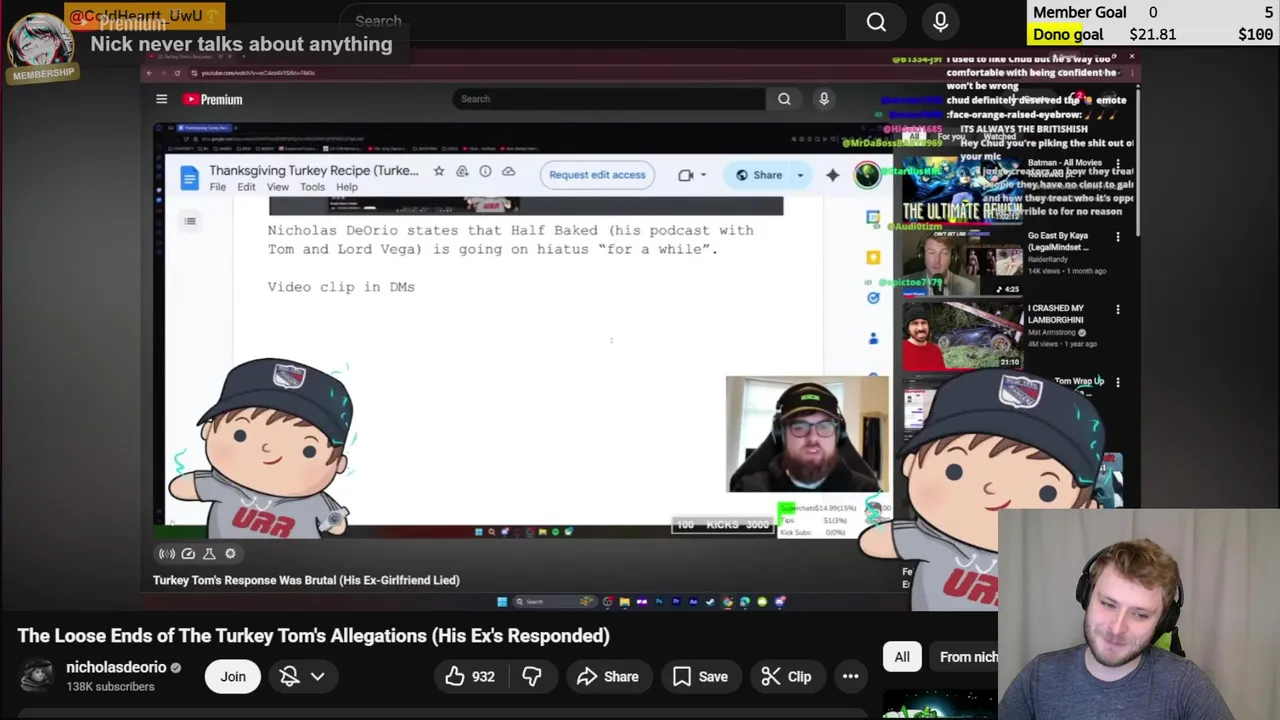The width and height of the screenshot is (1280, 720).
Task: Click the Docs cloud save status icon
Action: pos(509,171)
